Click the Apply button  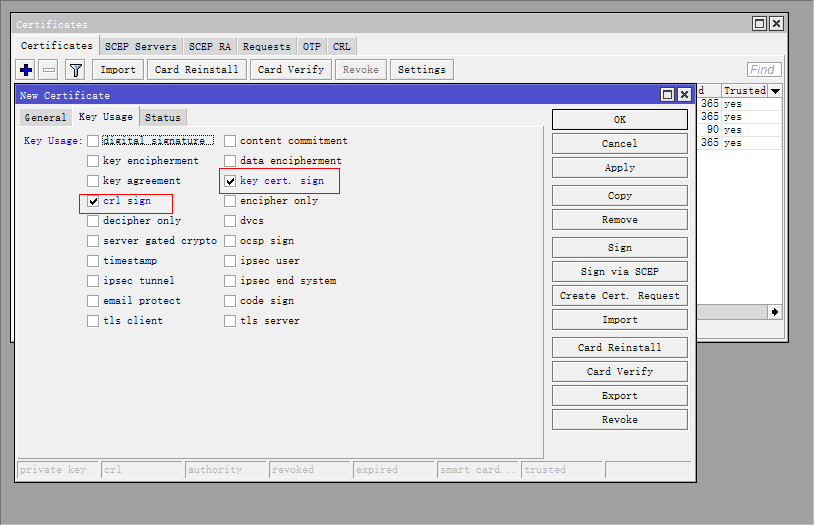(x=619, y=168)
